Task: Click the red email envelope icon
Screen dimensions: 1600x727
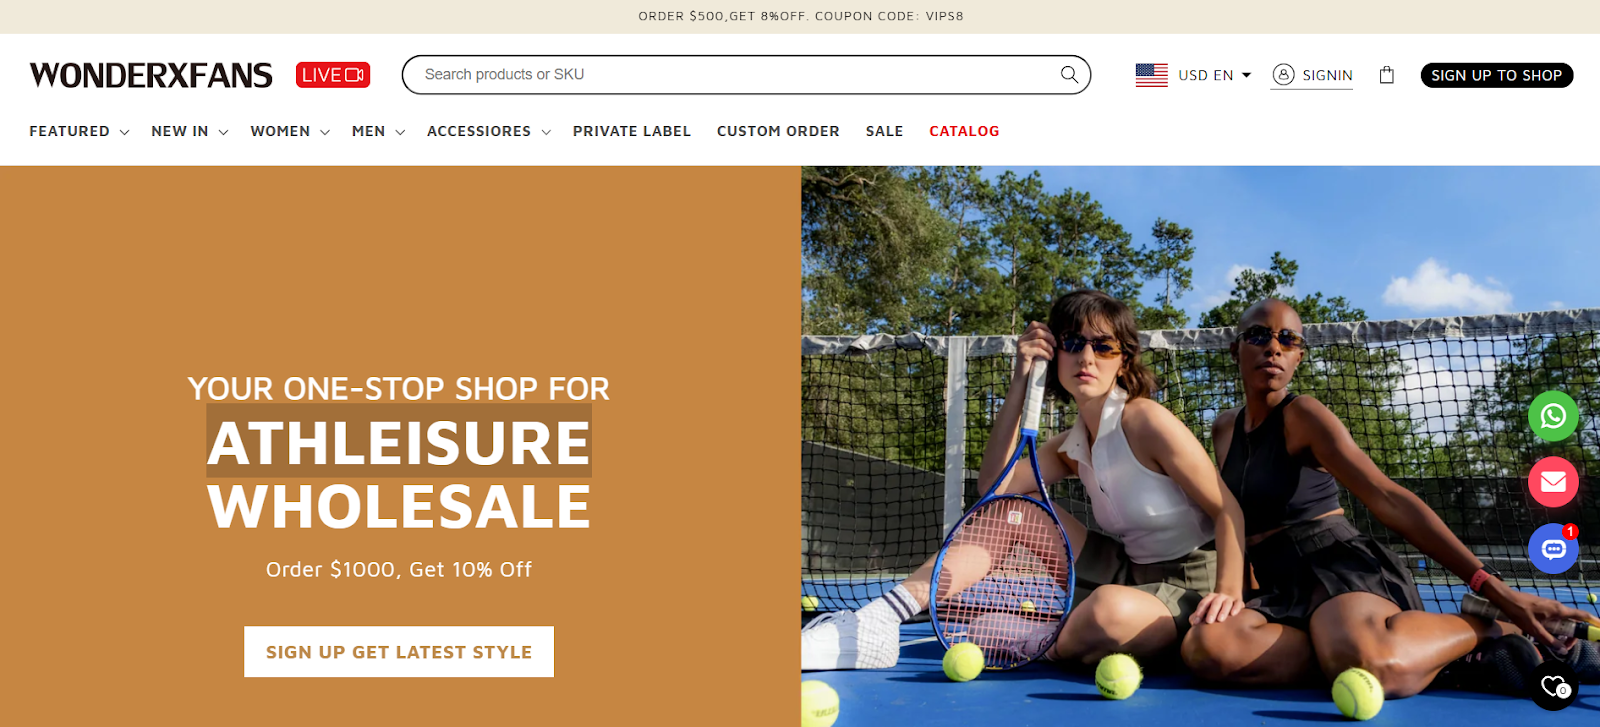Action: 1553,482
